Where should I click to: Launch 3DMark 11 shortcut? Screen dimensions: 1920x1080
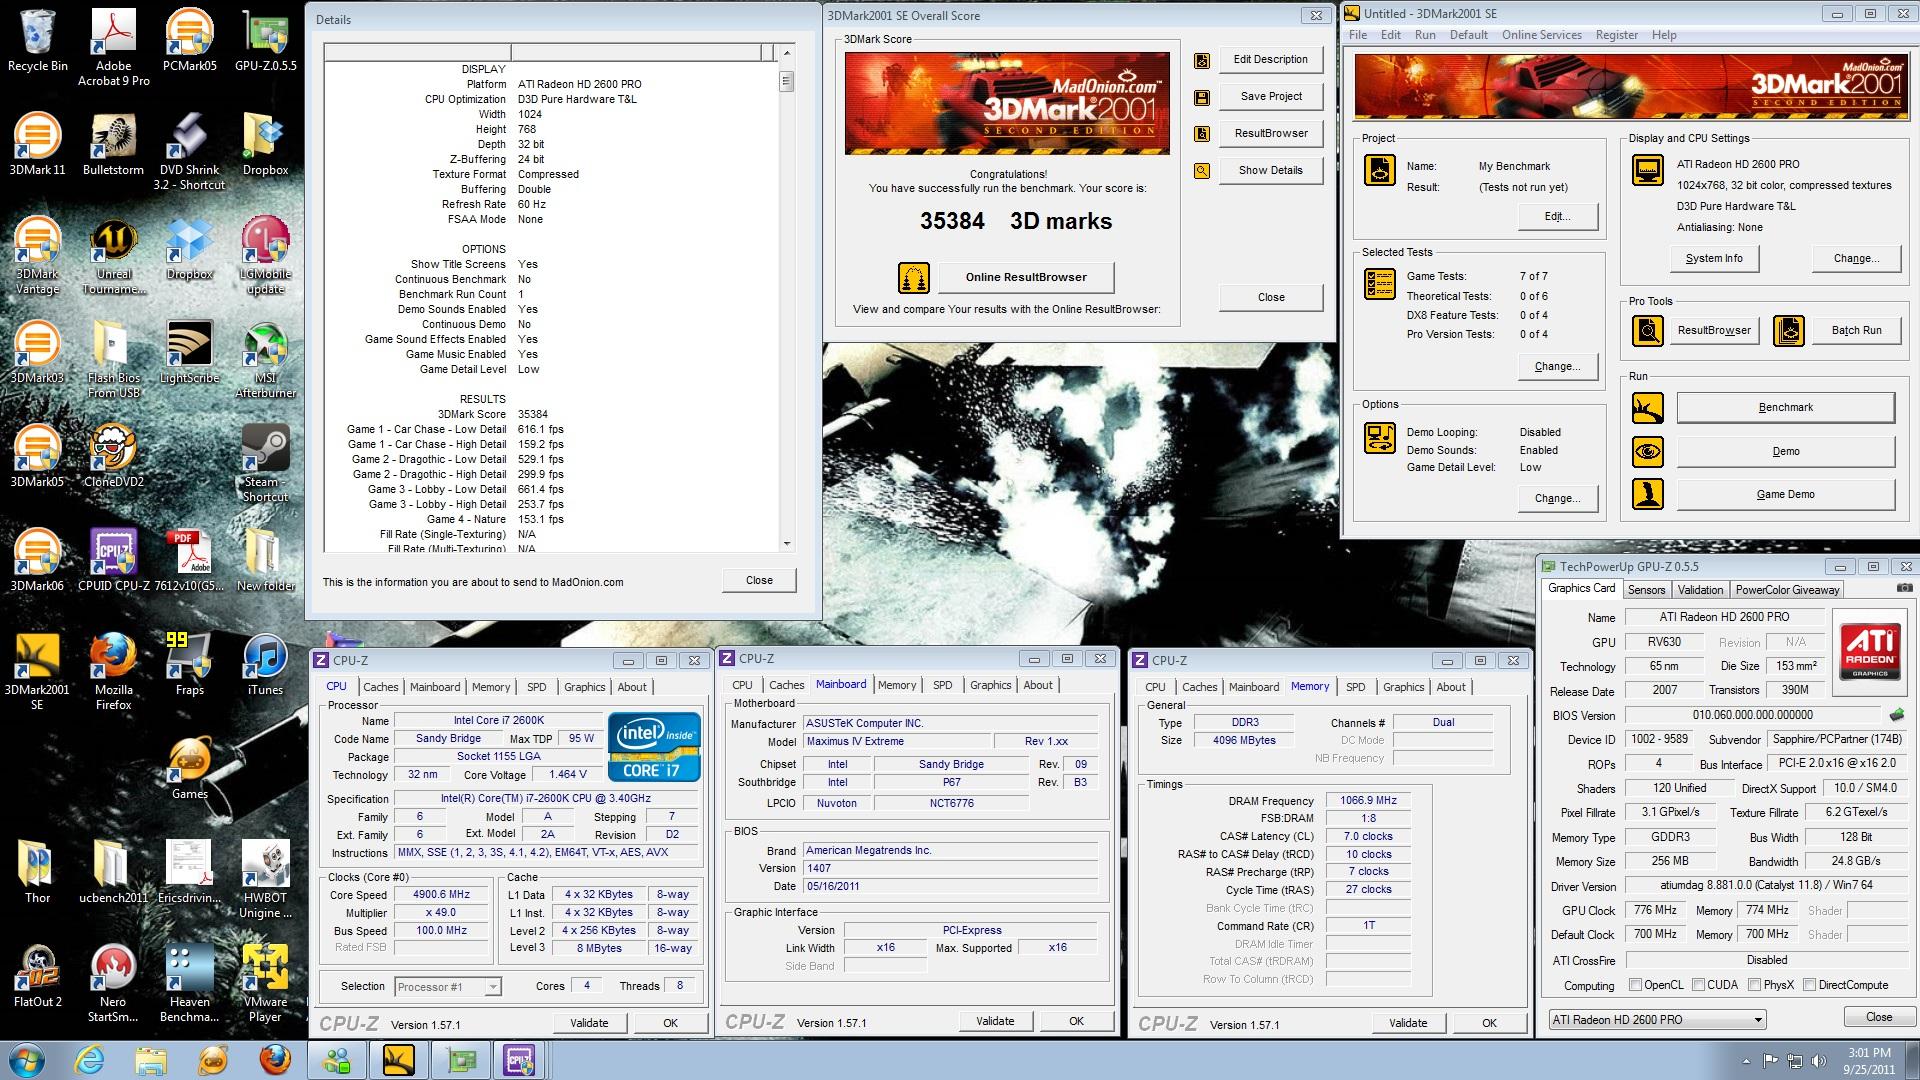point(37,144)
